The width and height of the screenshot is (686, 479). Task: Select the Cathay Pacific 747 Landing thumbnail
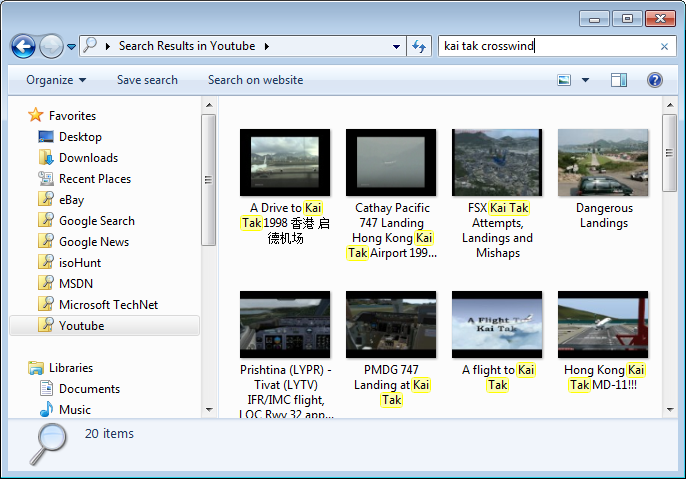tap(391, 162)
